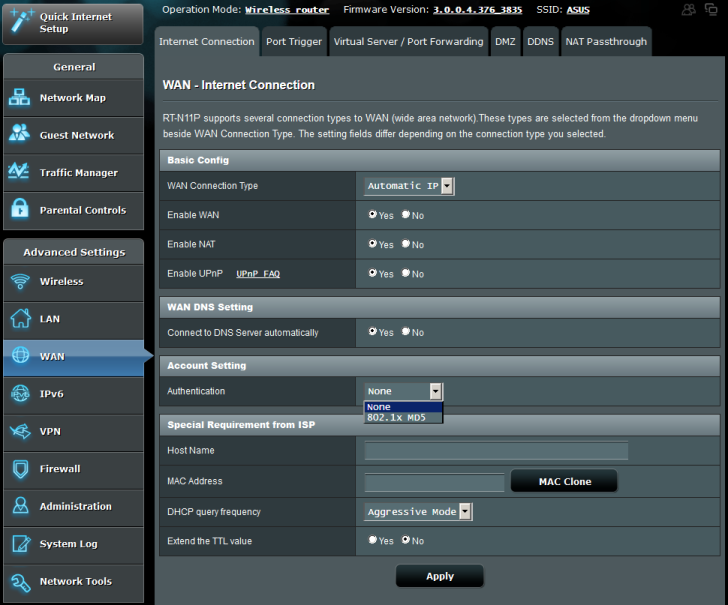
Task: Choose None in Authentication list
Action: (403, 407)
